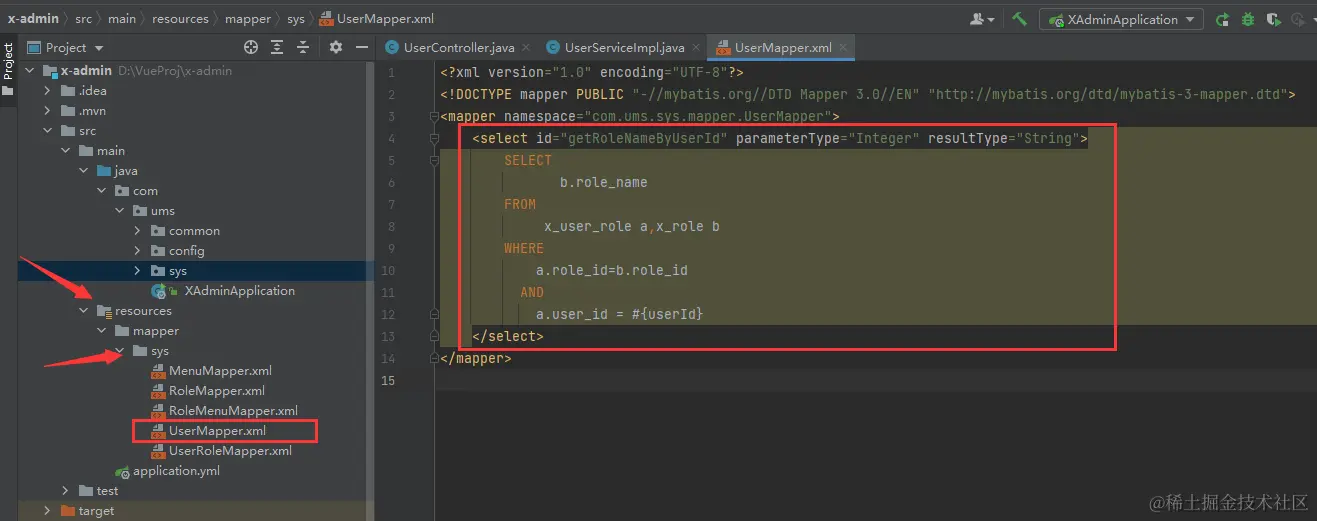Open UserMapper.xml in project tree

coord(209,431)
